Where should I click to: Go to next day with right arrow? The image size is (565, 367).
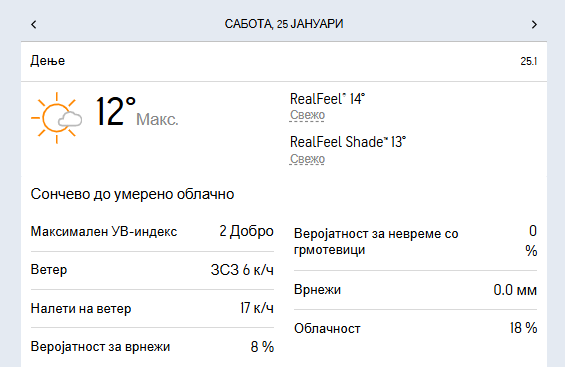point(534,24)
